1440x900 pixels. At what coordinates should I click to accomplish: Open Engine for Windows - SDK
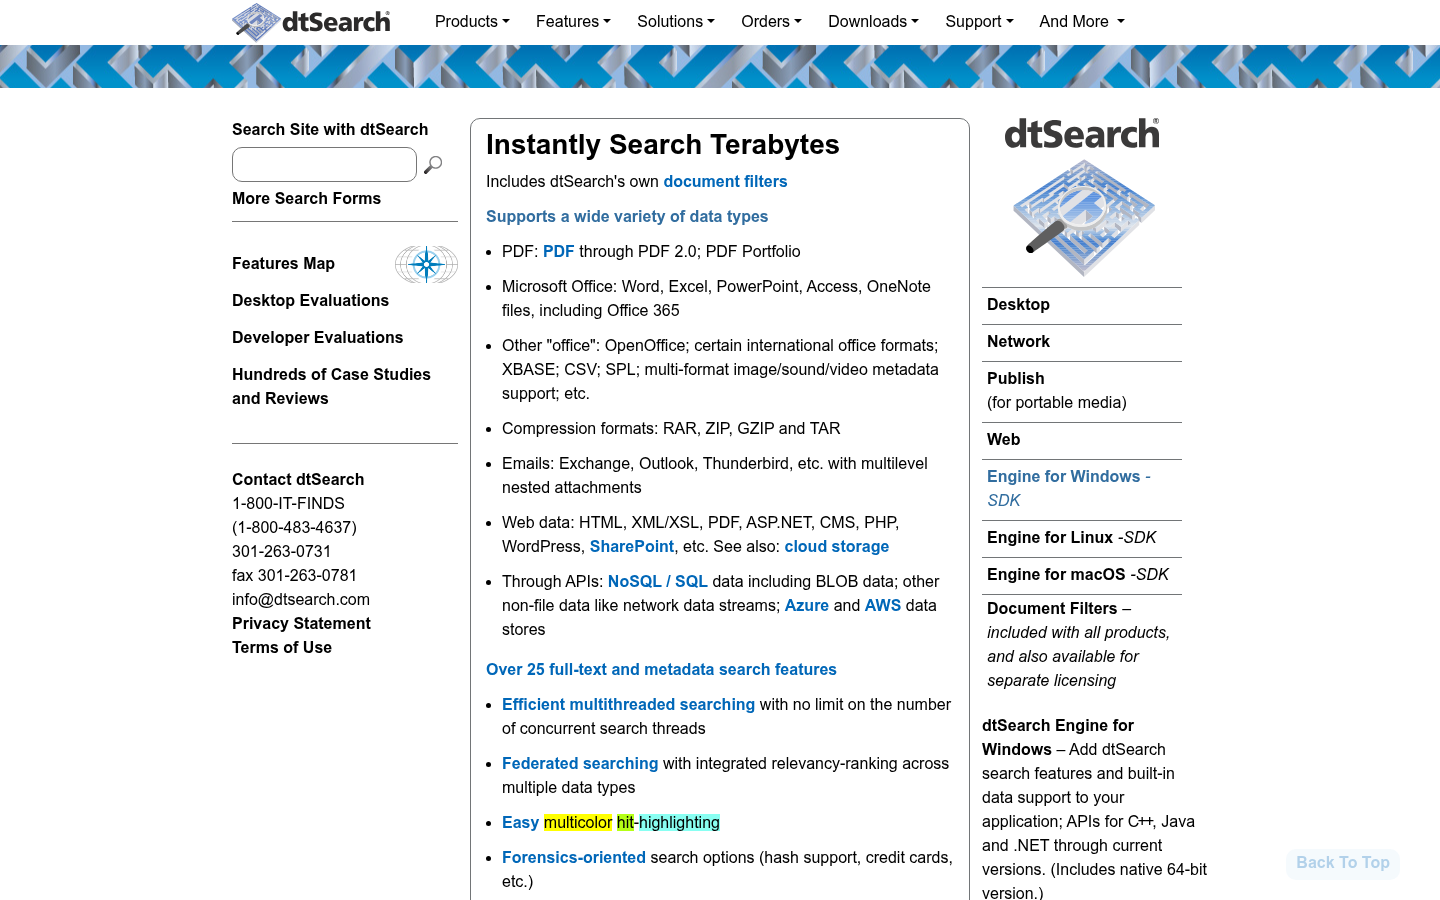(x=1069, y=488)
